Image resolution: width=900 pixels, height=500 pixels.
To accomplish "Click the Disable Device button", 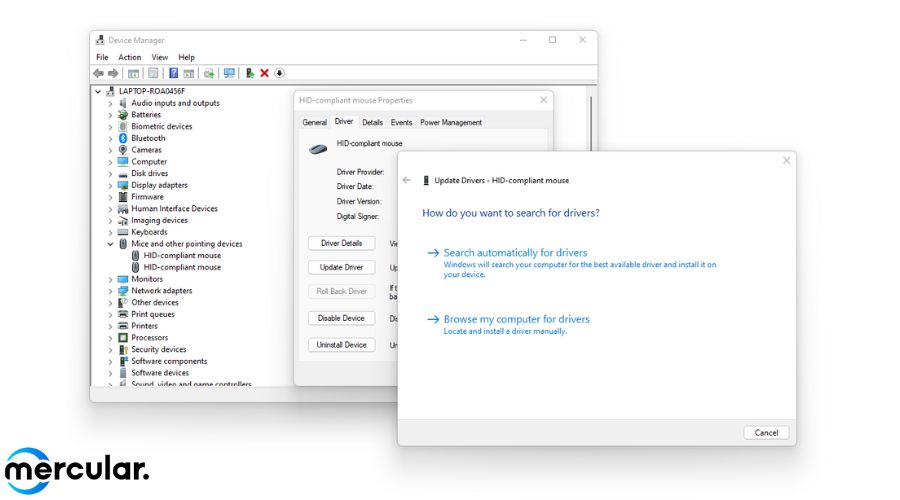I will (x=342, y=318).
